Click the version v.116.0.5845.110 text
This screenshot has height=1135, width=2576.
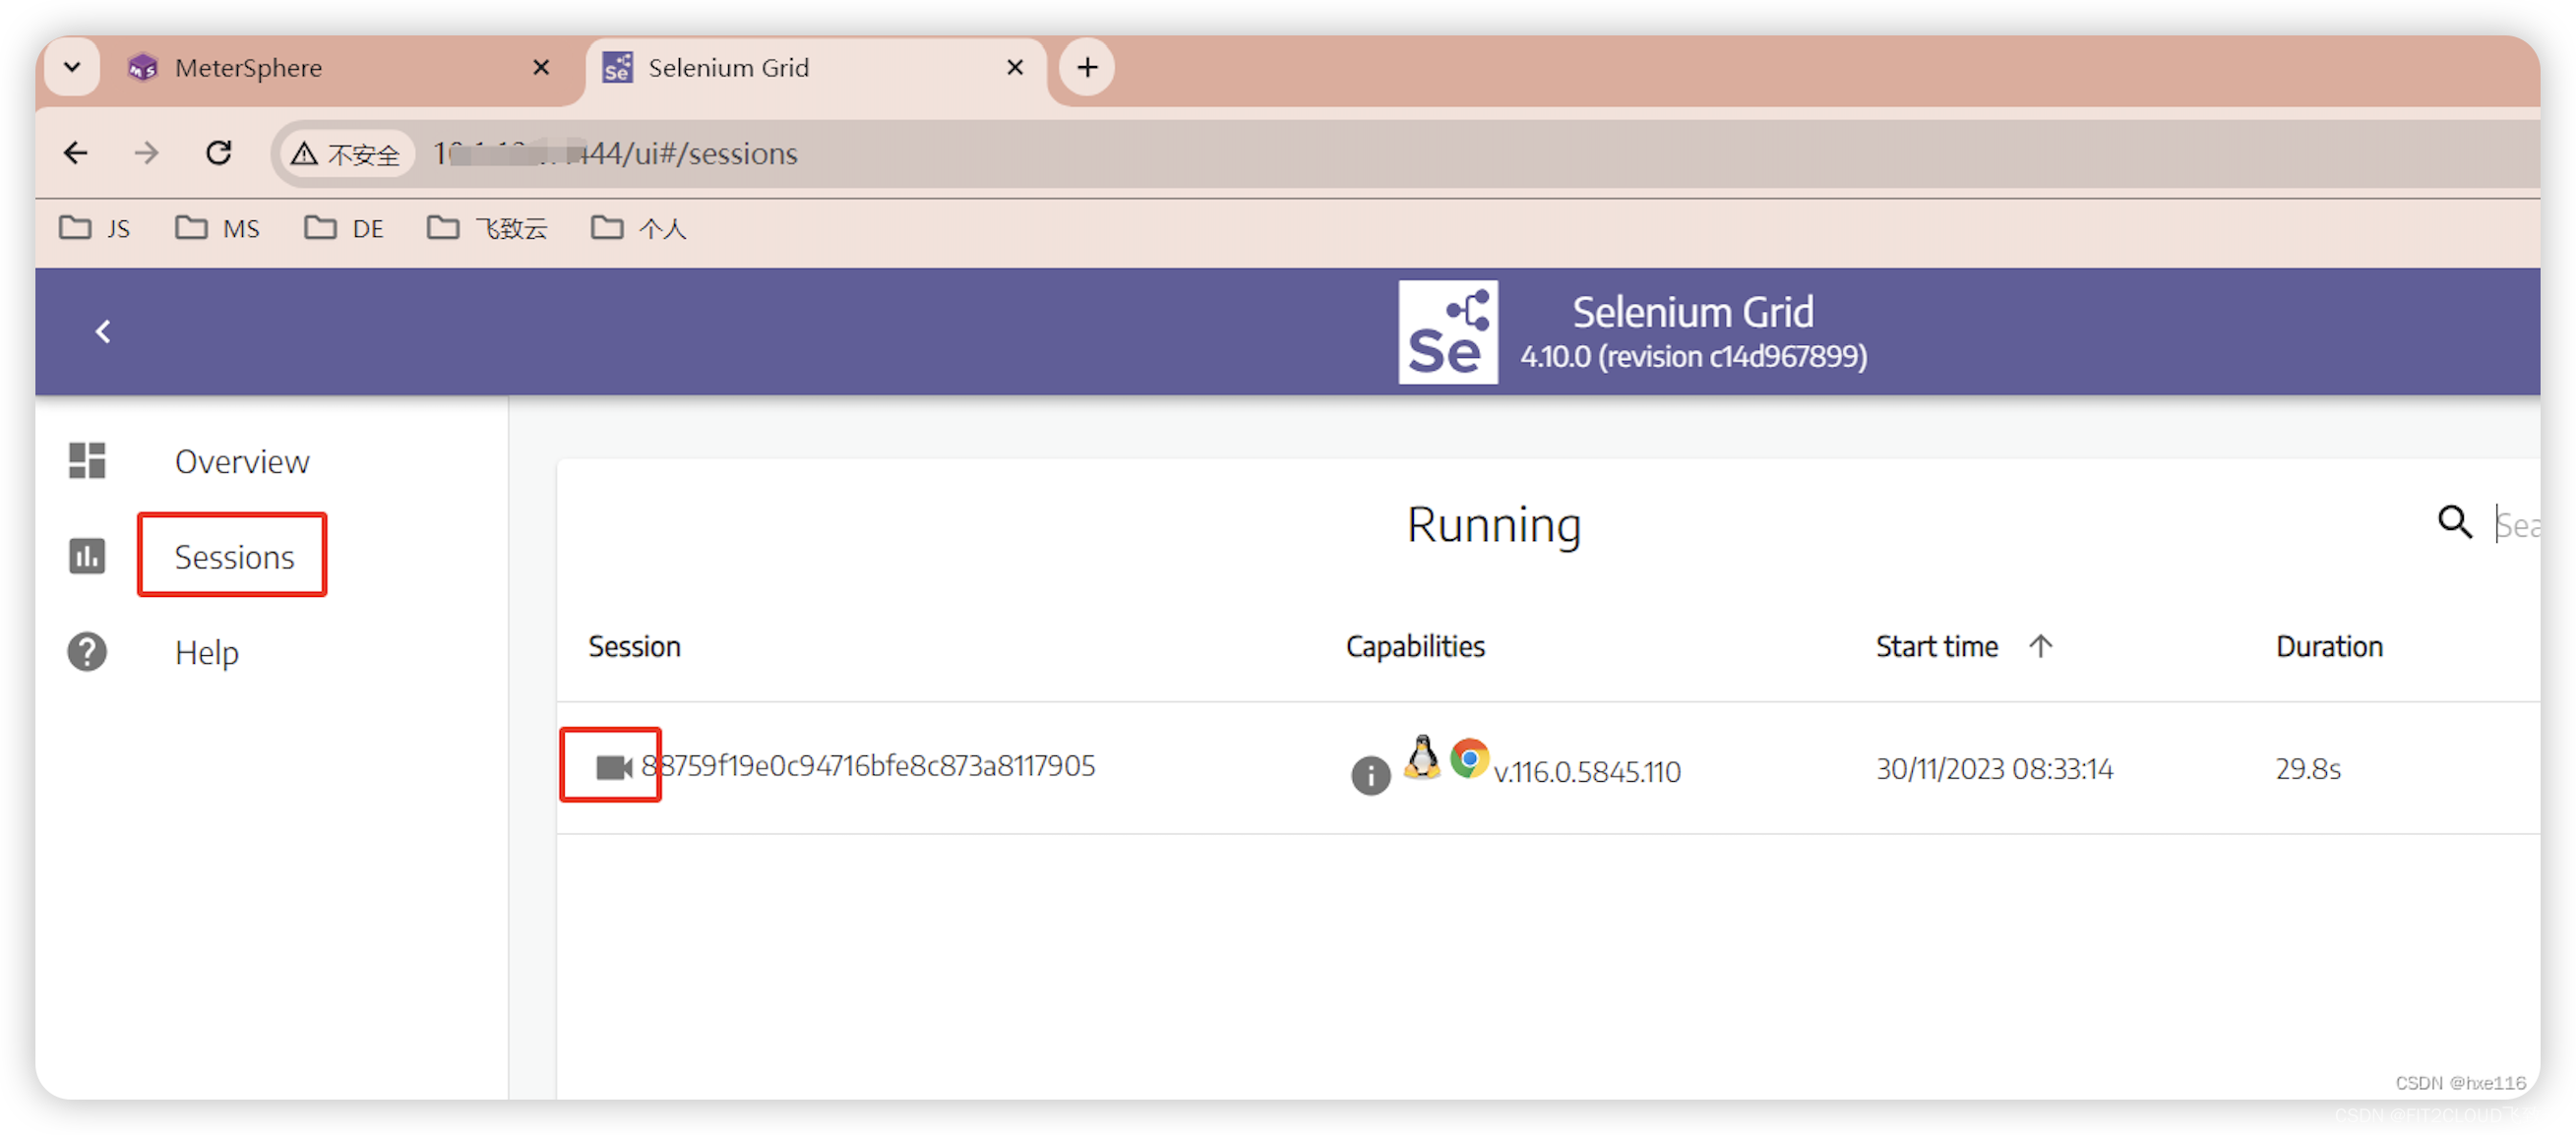click(x=1586, y=771)
